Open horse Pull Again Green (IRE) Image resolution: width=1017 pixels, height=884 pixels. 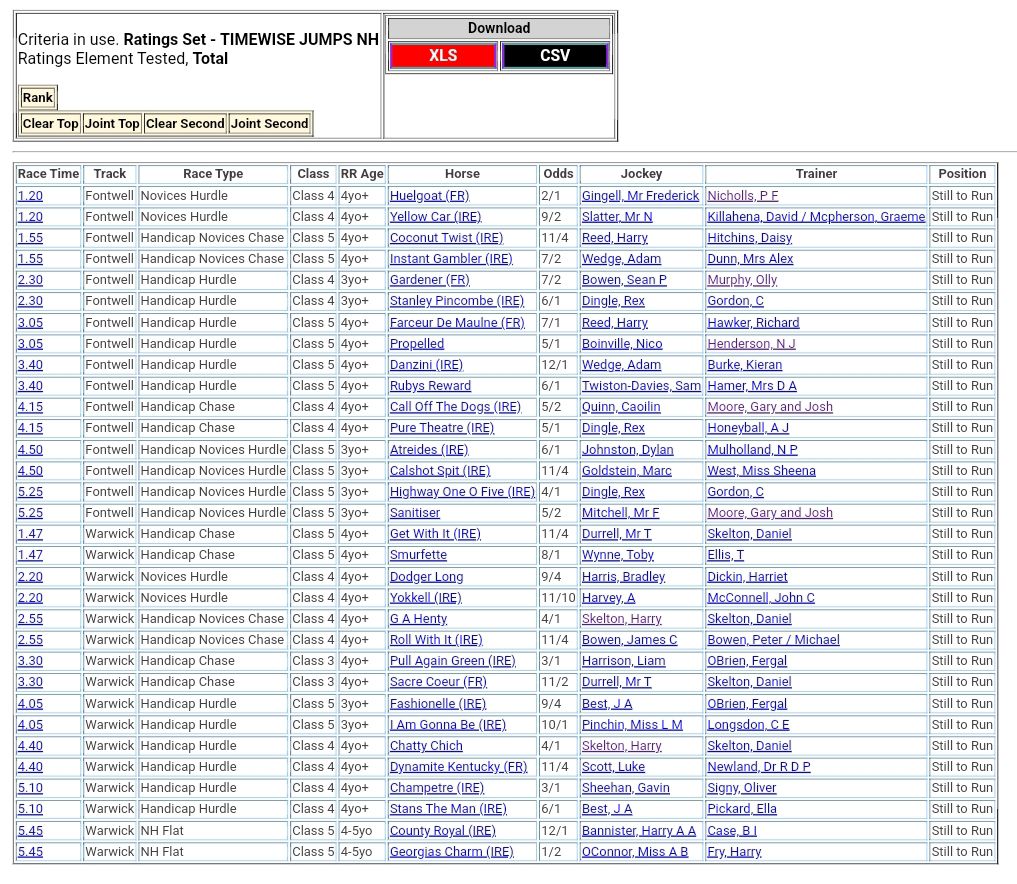tap(452, 661)
